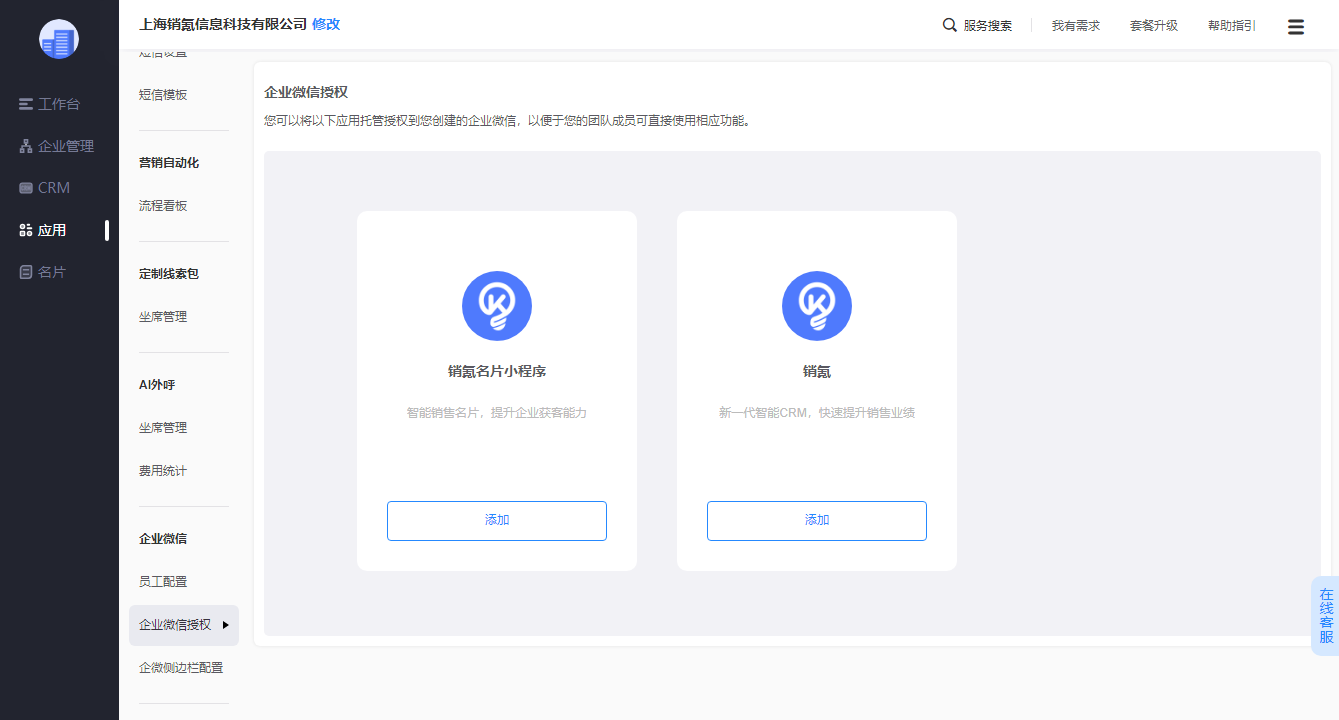Viewport: 1339px width, 720px height.
Task: Open 费用统计 under AI外呼
Action: pos(163,471)
